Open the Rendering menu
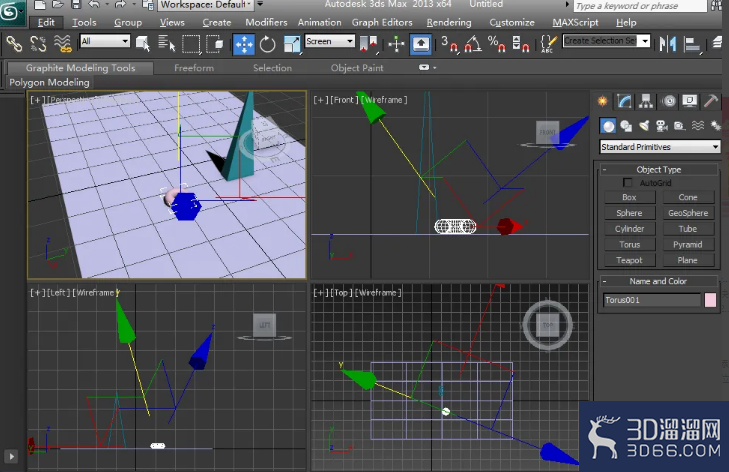This screenshot has height=472, width=729. coord(449,22)
